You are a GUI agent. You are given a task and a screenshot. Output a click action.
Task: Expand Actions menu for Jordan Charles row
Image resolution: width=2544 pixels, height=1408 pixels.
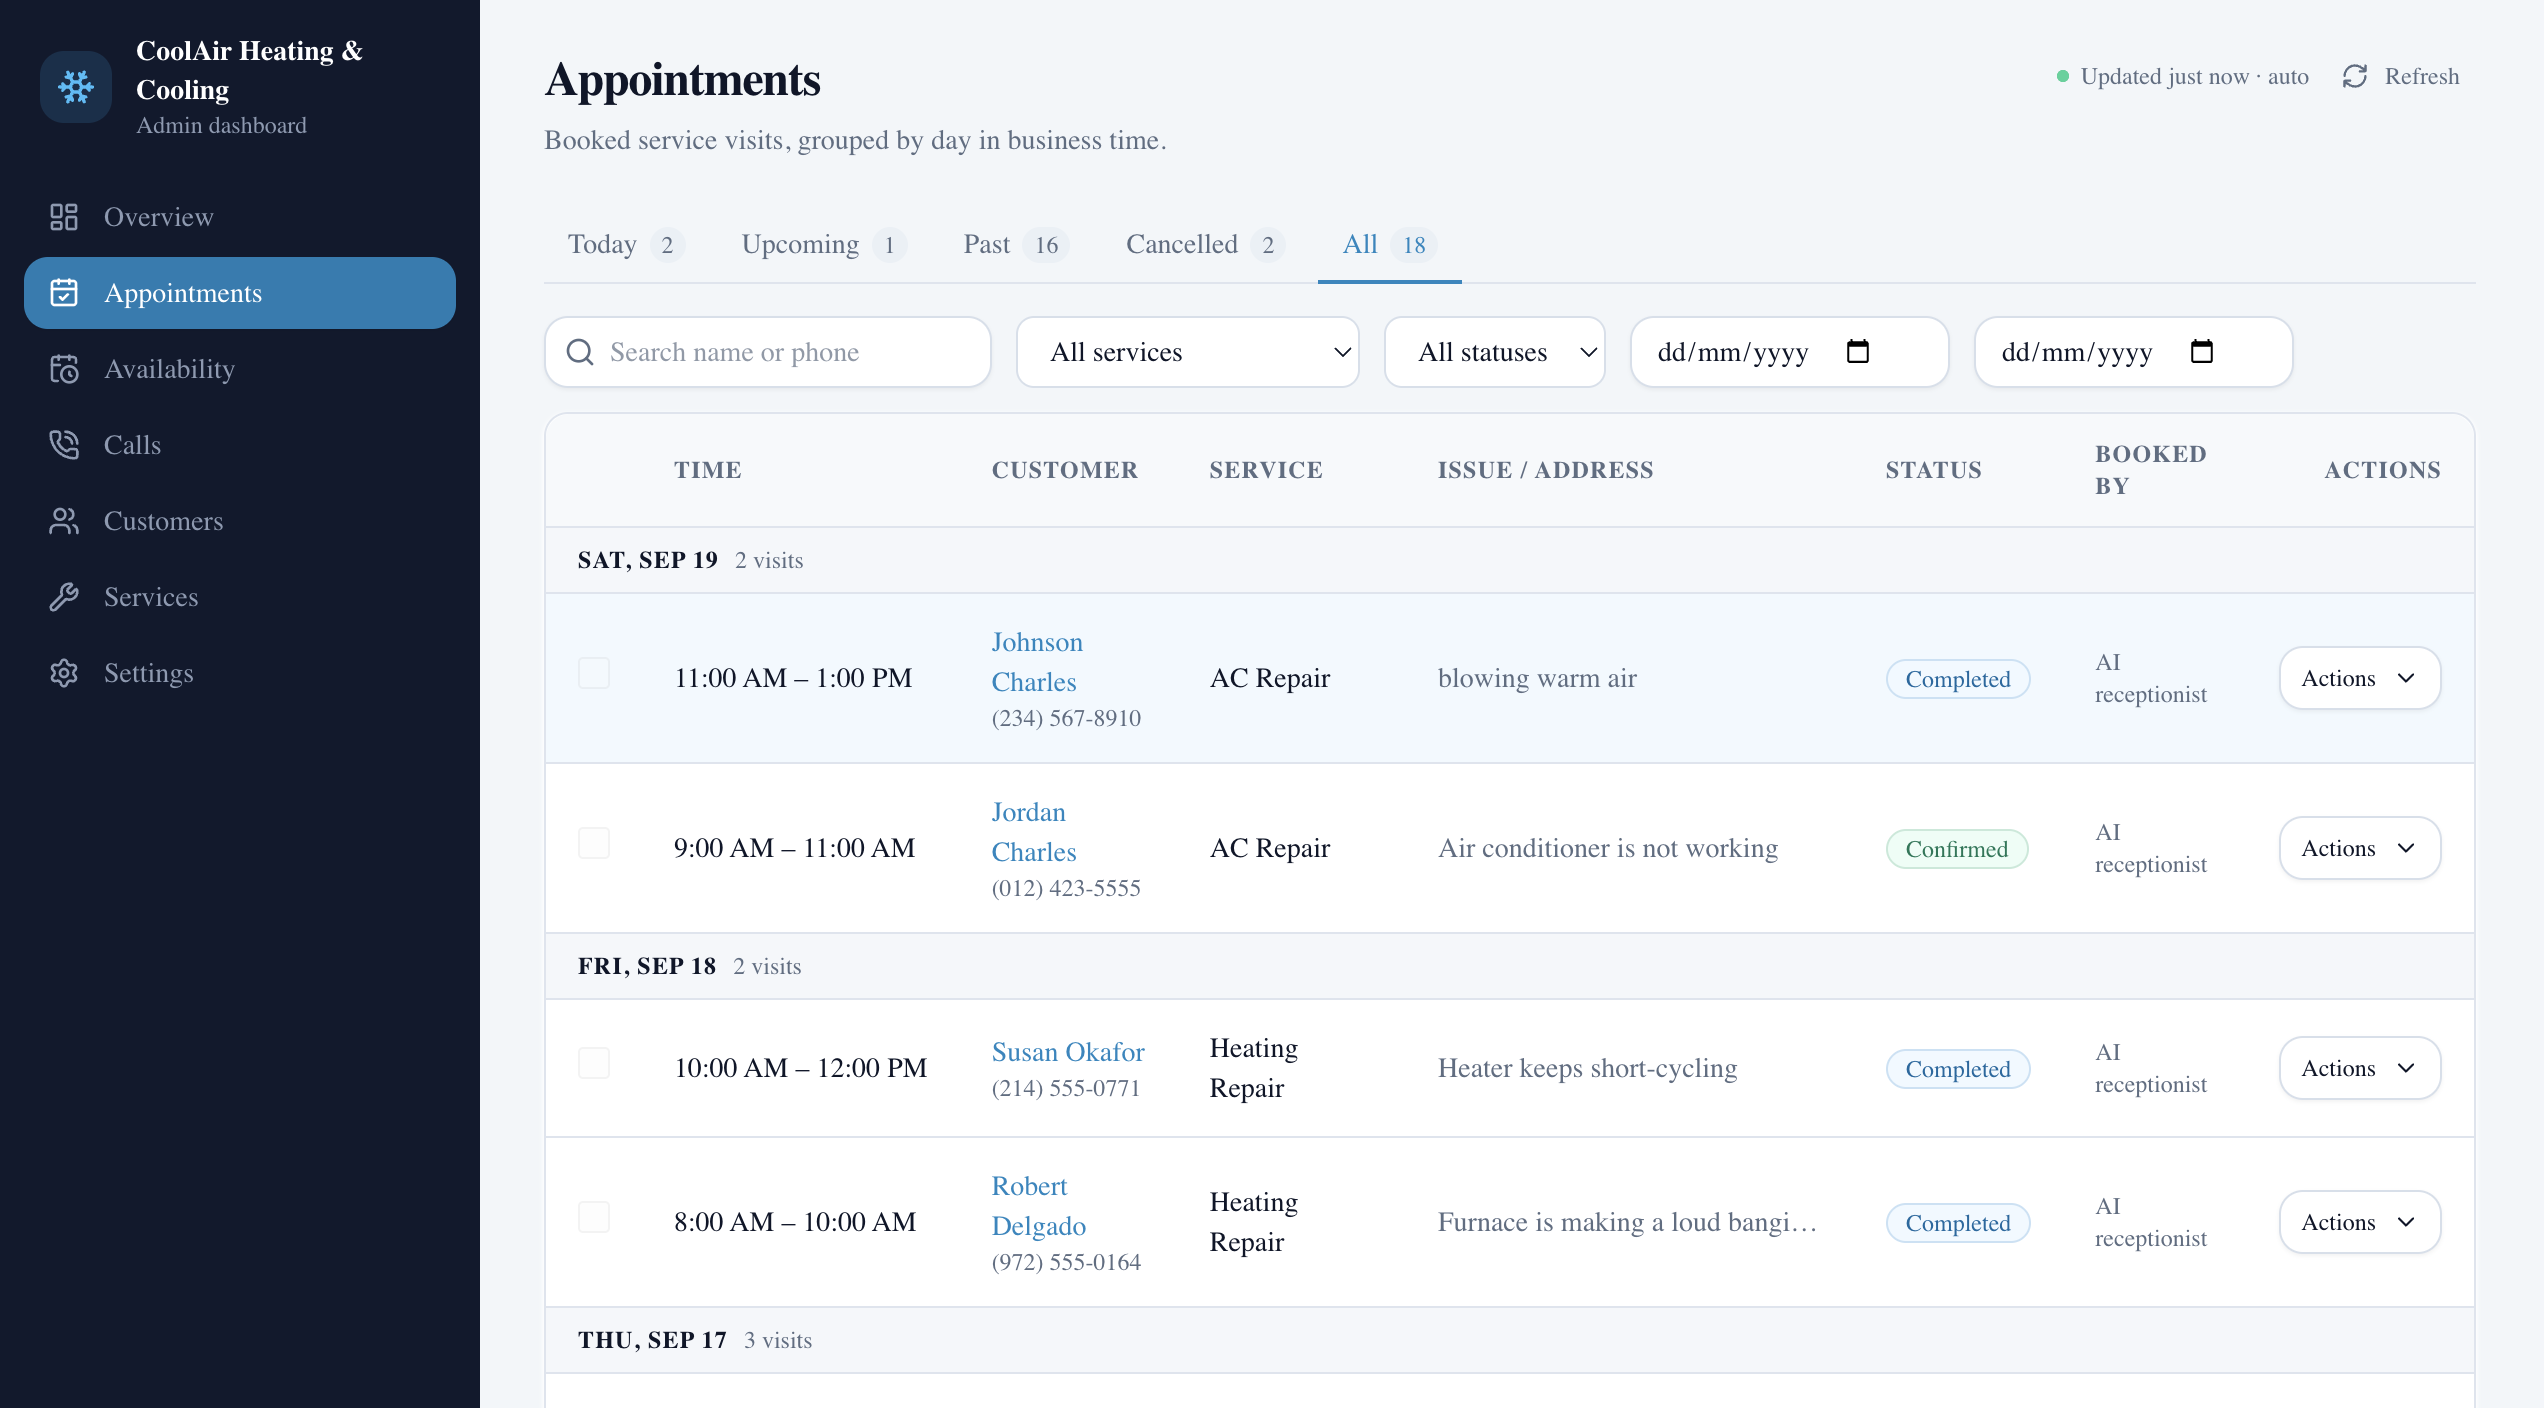(2360, 848)
